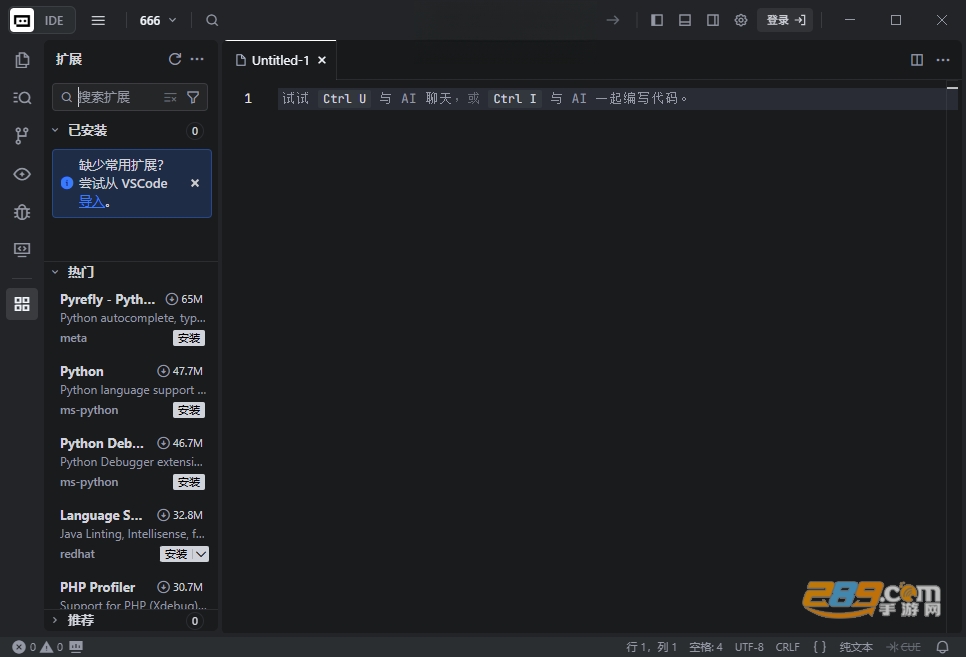Click the IDE logo icon
This screenshot has width=966, height=657.
(x=22, y=20)
